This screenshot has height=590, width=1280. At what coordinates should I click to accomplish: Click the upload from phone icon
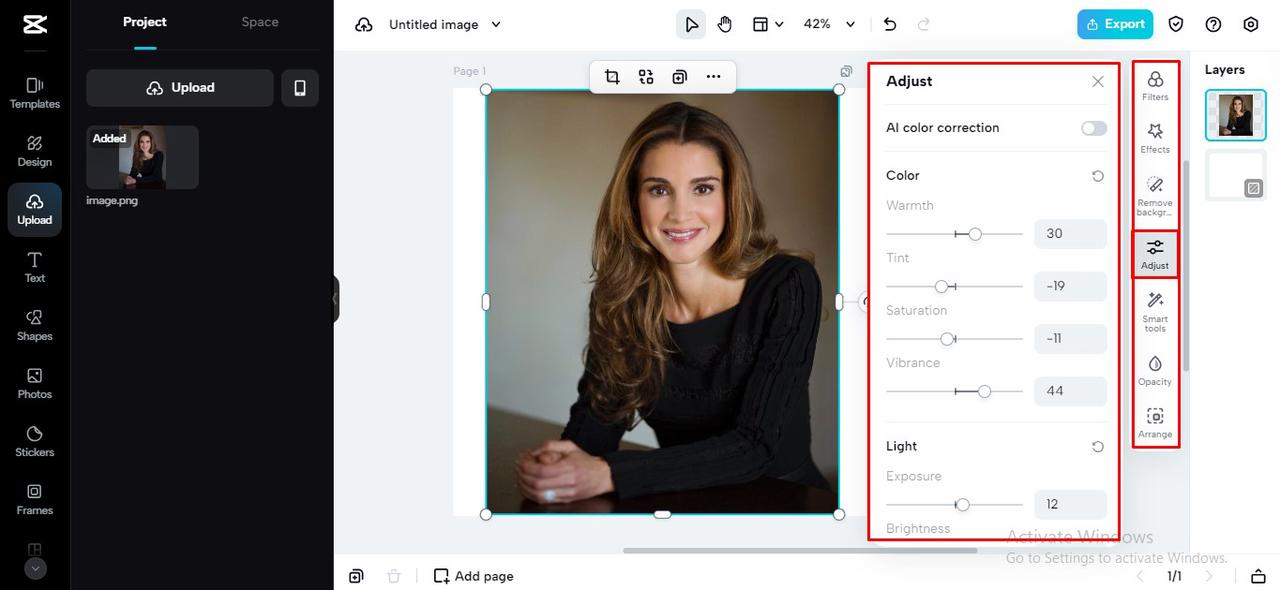300,88
